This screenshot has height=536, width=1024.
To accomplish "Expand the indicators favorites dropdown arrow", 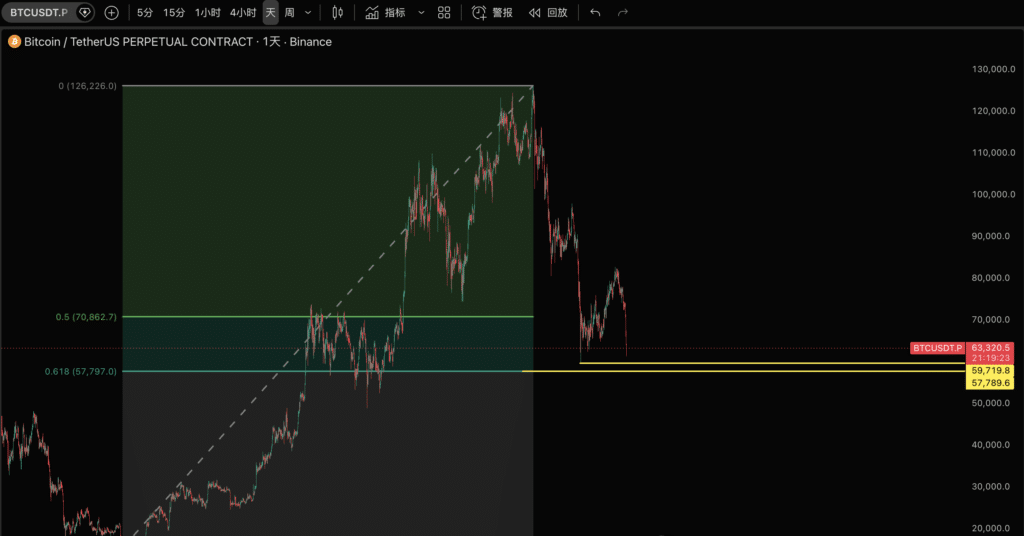I will (421, 12).
